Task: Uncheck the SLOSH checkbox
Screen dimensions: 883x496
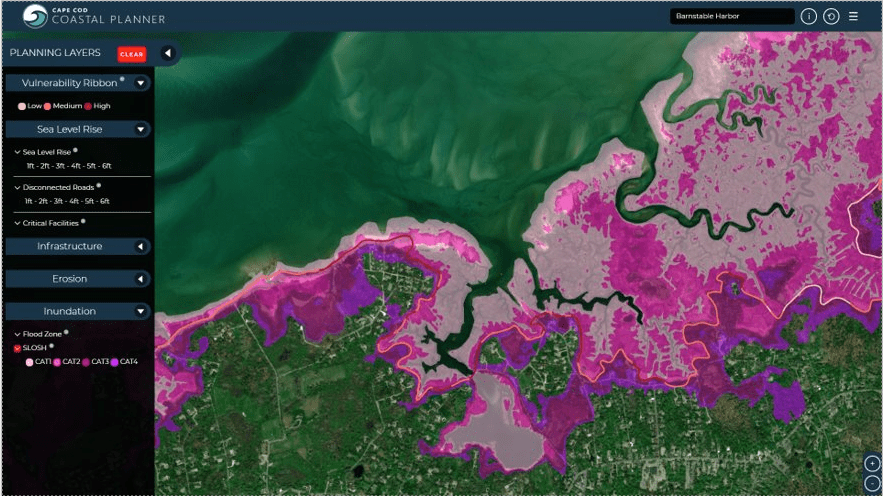Action: 17,348
